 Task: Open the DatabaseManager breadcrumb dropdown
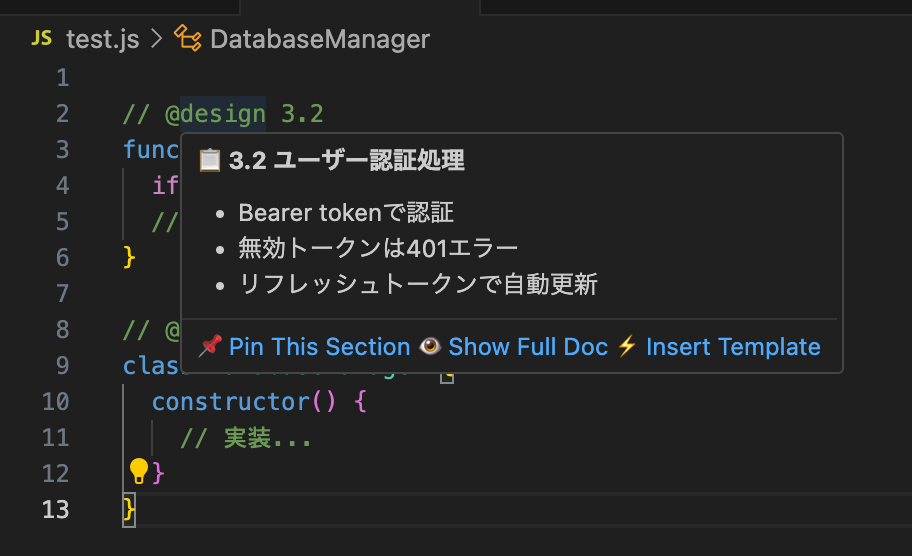pos(320,39)
